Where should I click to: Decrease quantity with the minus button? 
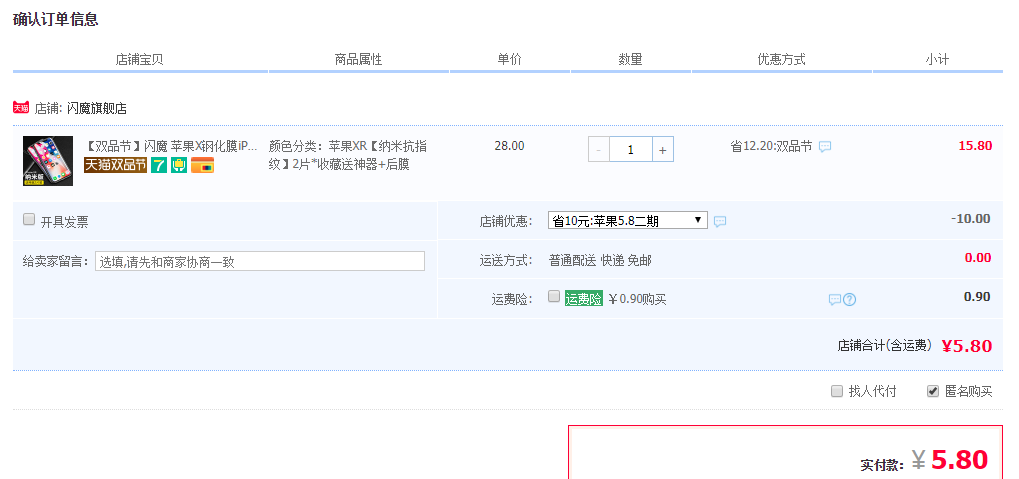pos(599,149)
